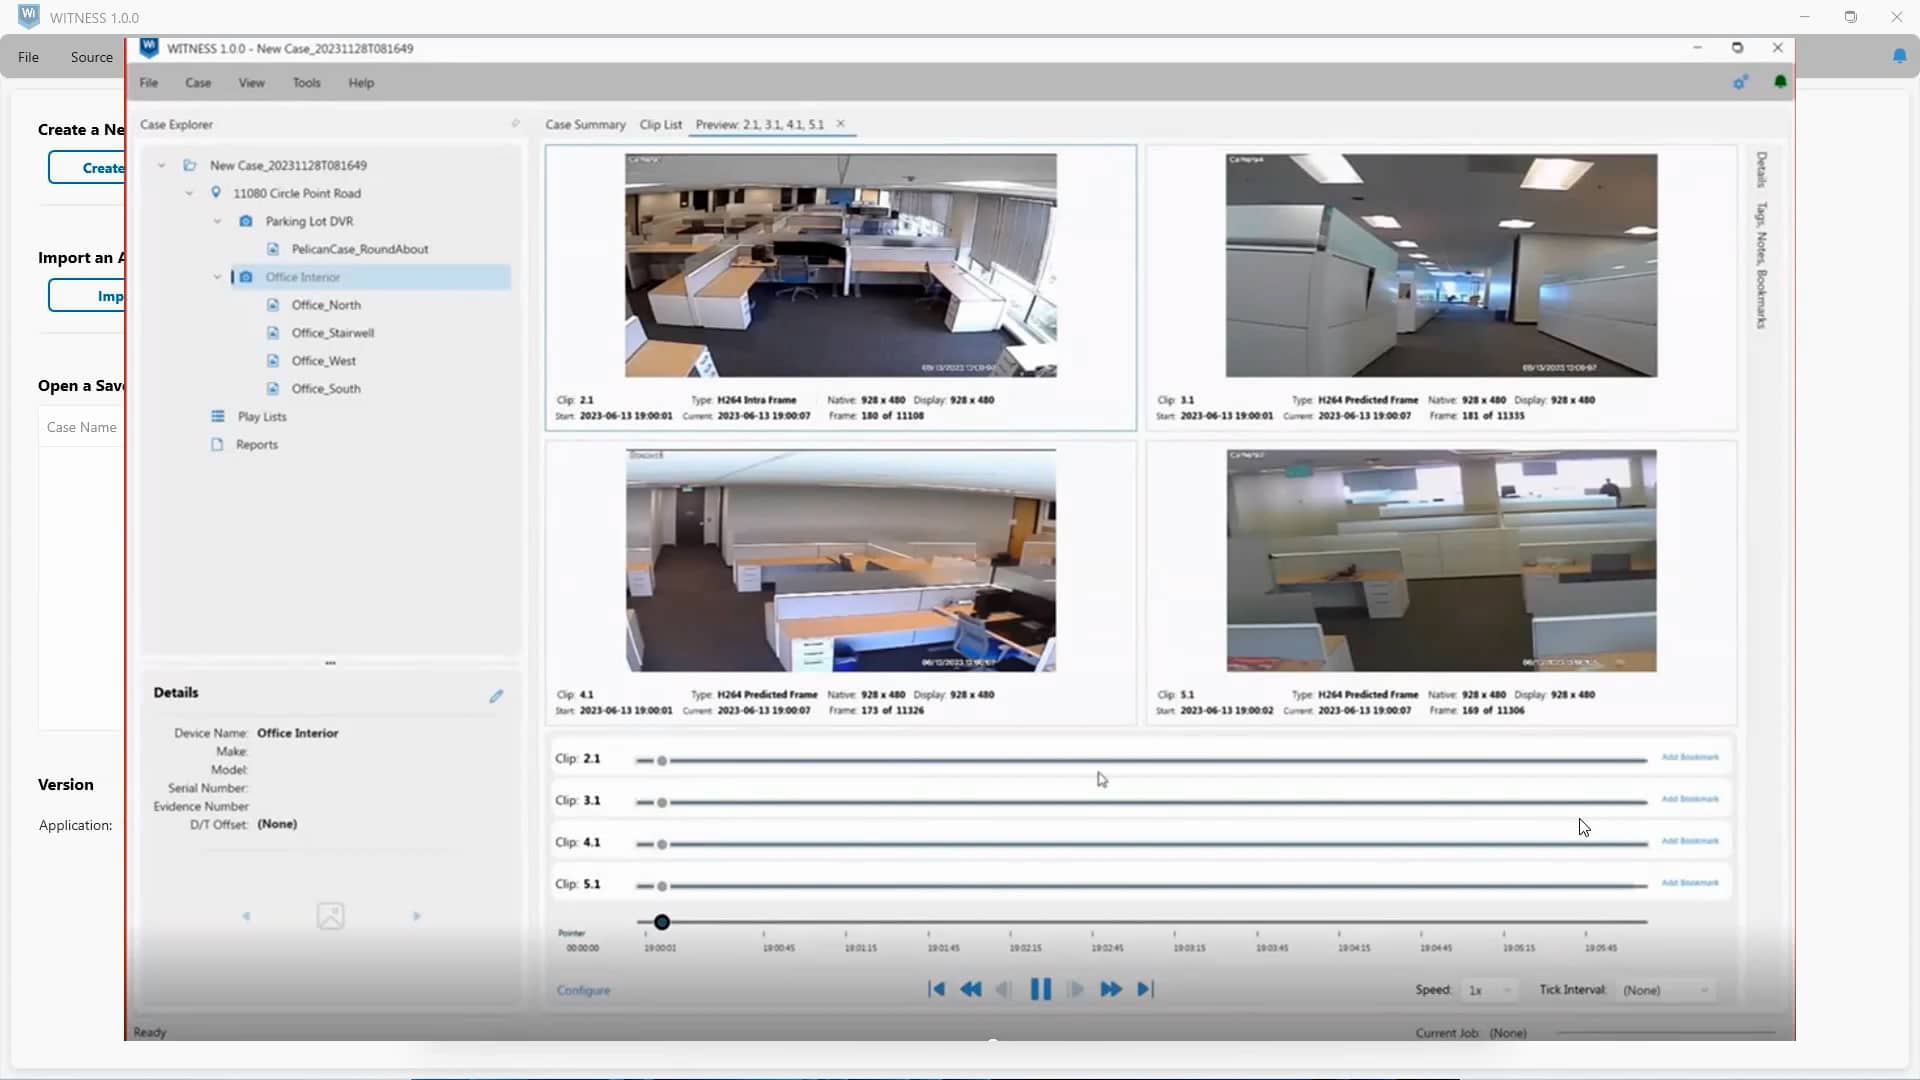
Task: Click the edit pencil icon in Details panel
Action: (x=496, y=696)
